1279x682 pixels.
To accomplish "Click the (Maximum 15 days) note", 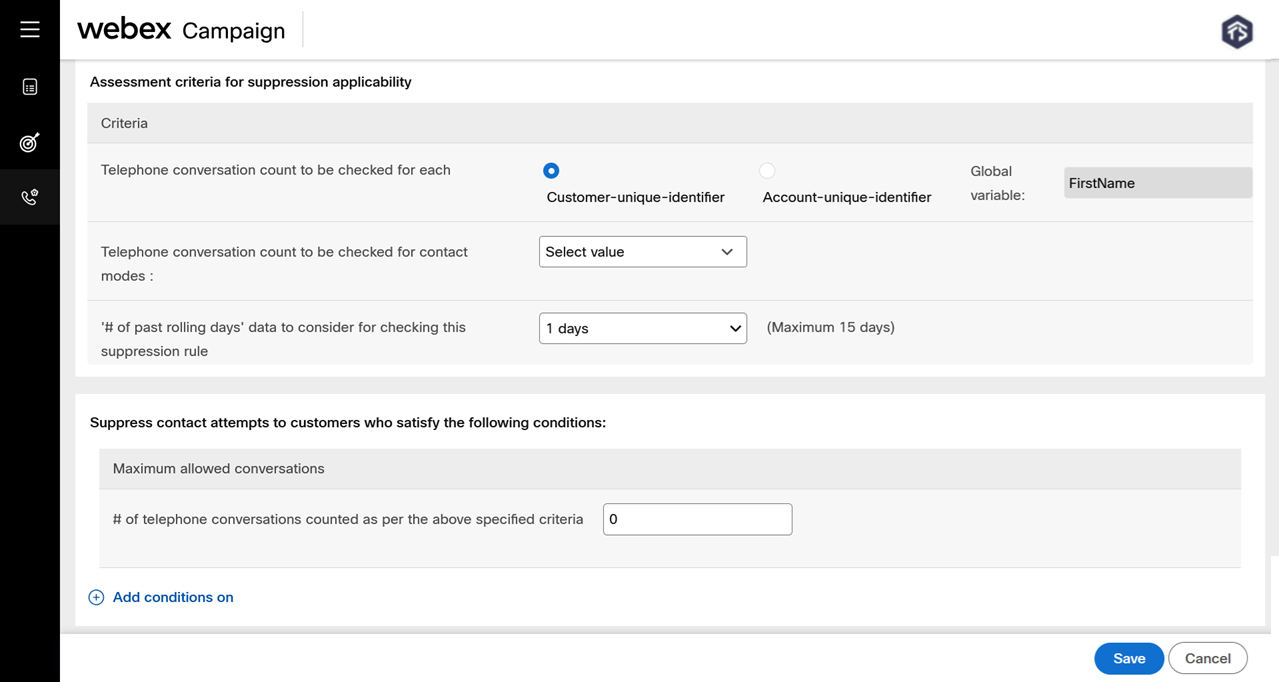I will (x=831, y=327).
